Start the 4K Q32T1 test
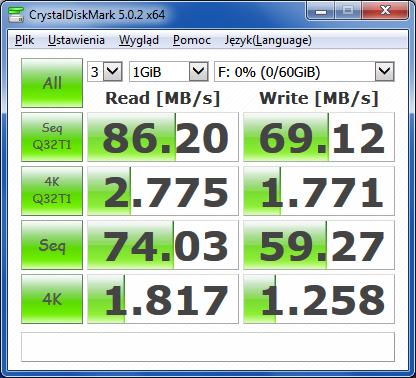 coord(52,191)
